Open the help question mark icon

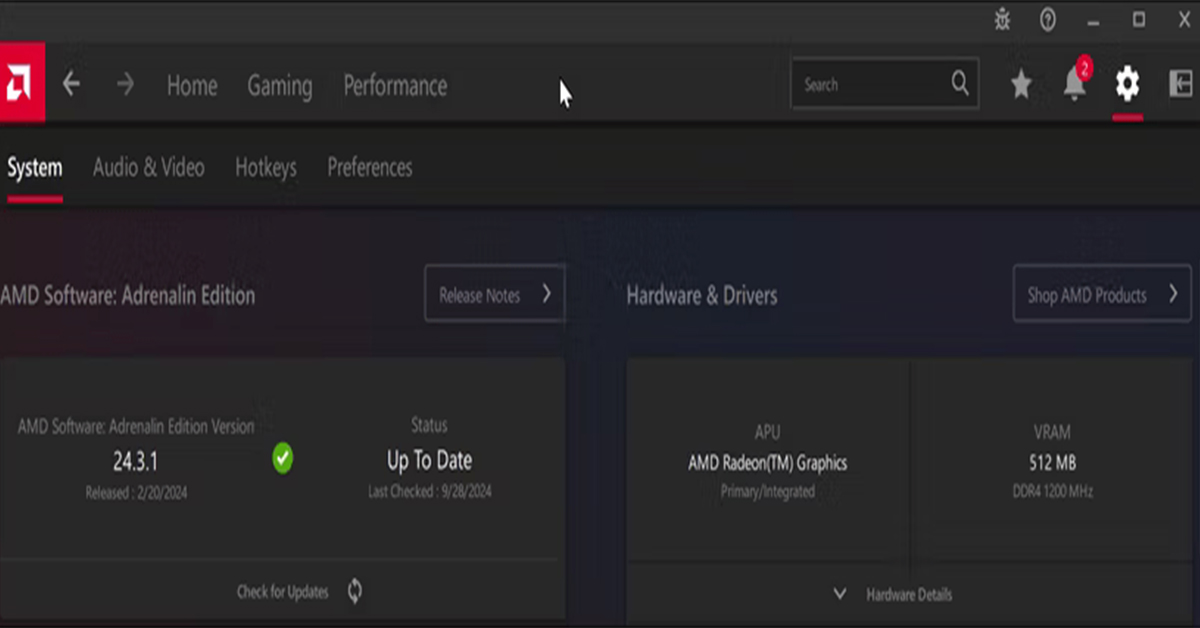tap(1048, 20)
